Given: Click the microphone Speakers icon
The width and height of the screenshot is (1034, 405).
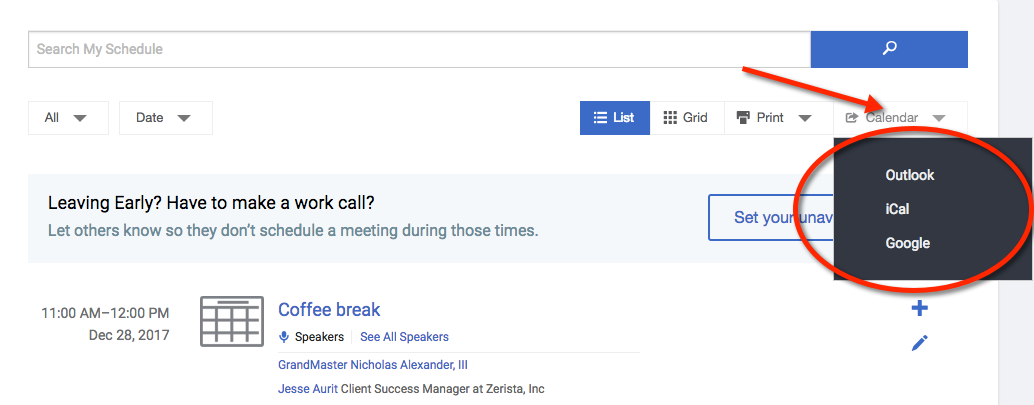Looking at the screenshot, I should pyautogui.click(x=284, y=337).
